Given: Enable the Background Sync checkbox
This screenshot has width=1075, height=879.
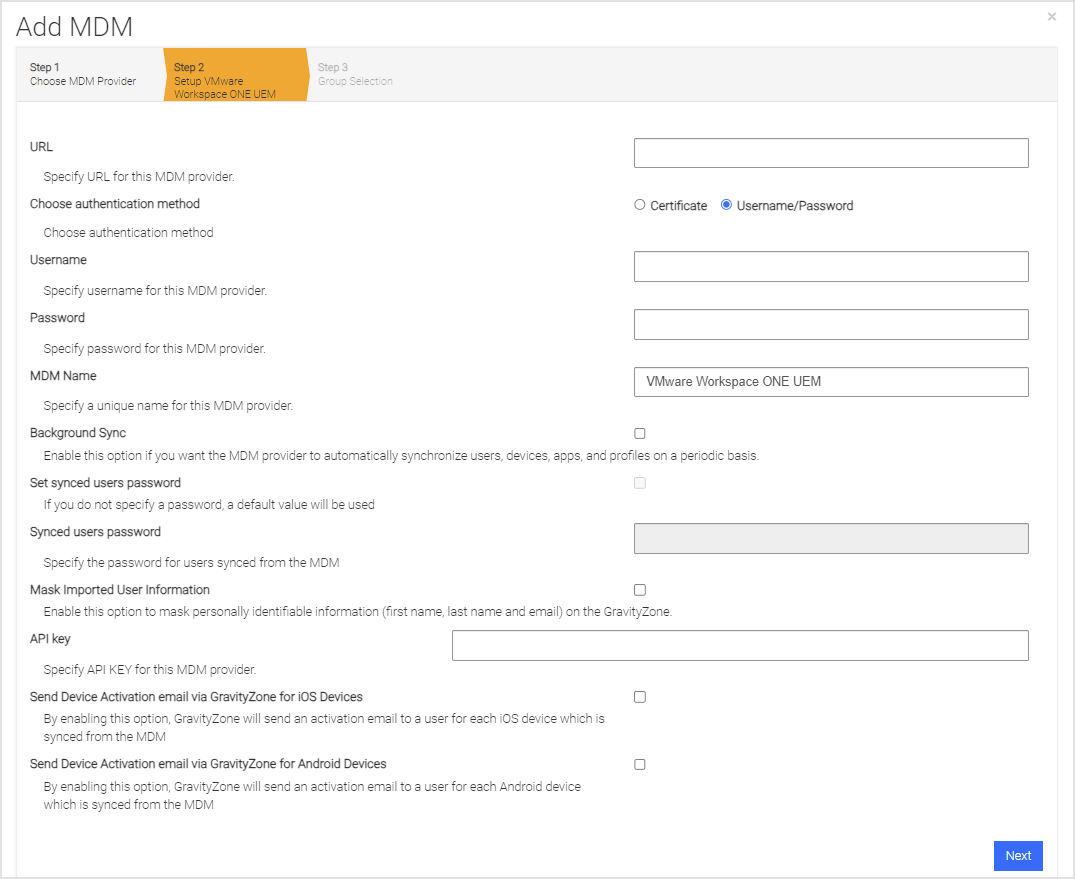Looking at the screenshot, I should 639,433.
